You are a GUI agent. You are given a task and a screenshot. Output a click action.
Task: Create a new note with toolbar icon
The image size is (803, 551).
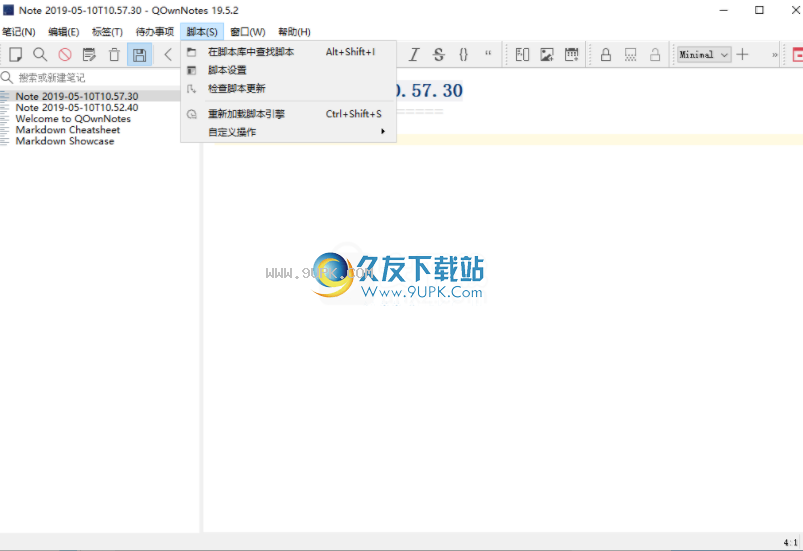pos(16,54)
